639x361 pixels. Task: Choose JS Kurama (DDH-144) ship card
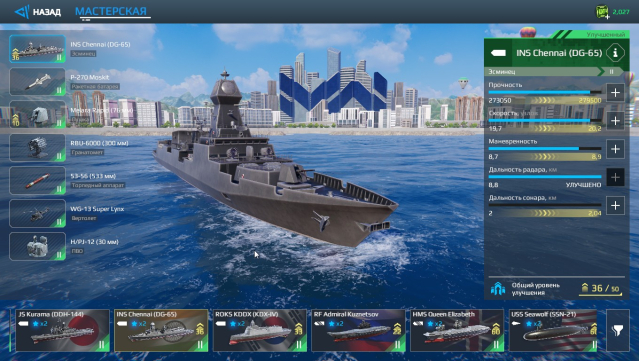tap(62, 330)
